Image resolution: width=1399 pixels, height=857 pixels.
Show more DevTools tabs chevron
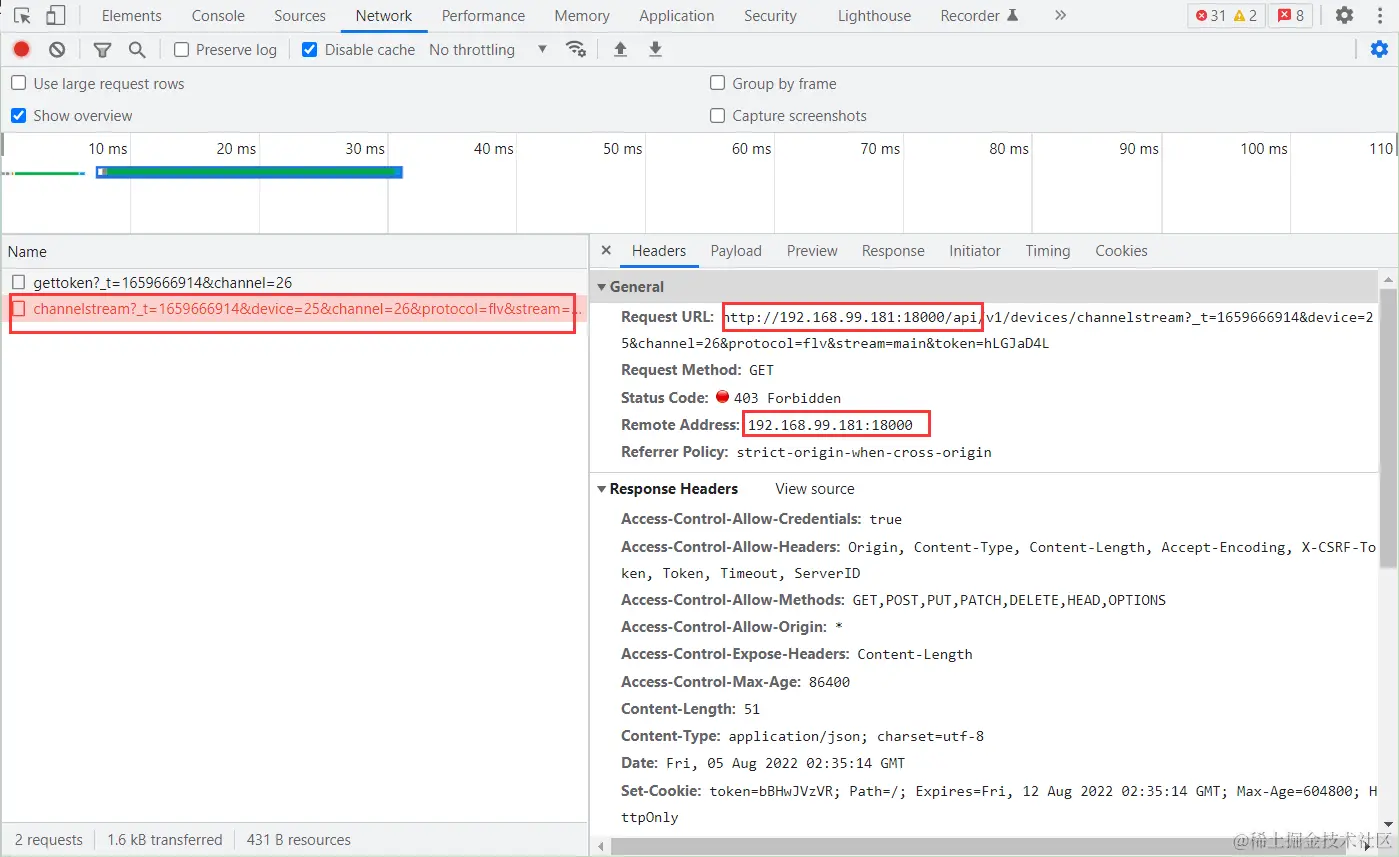(1060, 16)
